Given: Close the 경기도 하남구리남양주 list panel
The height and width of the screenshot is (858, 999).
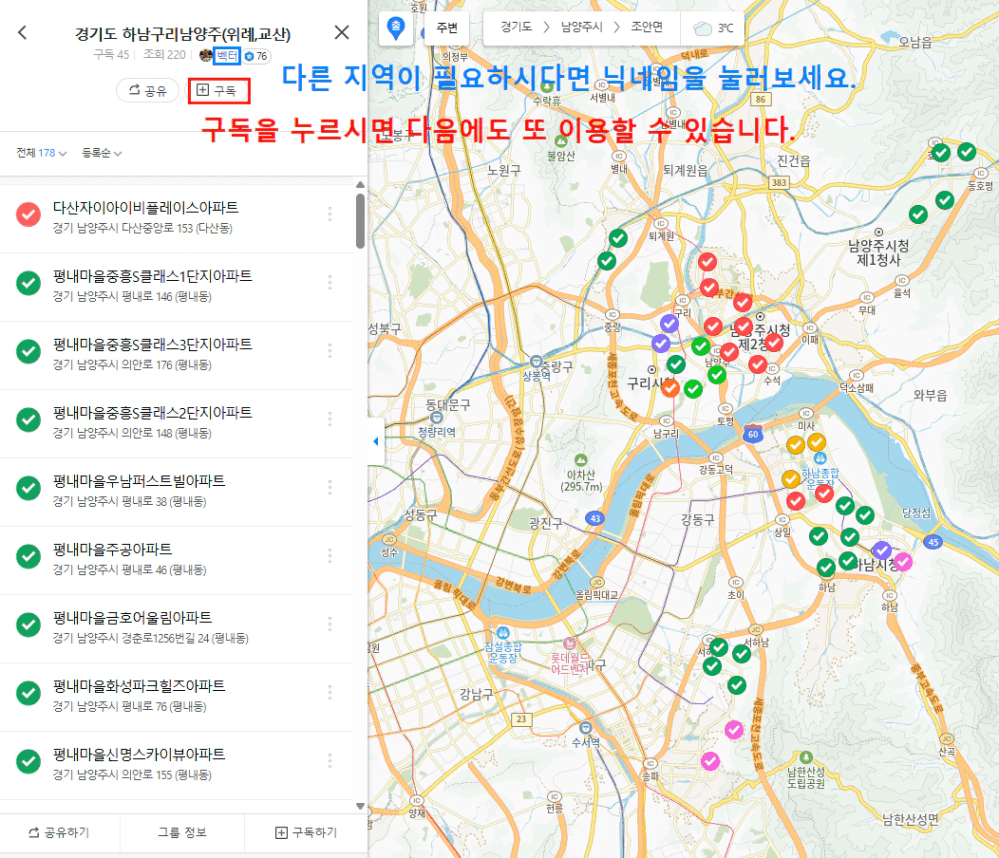Looking at the screenshot, I should [x=341, y=32].
